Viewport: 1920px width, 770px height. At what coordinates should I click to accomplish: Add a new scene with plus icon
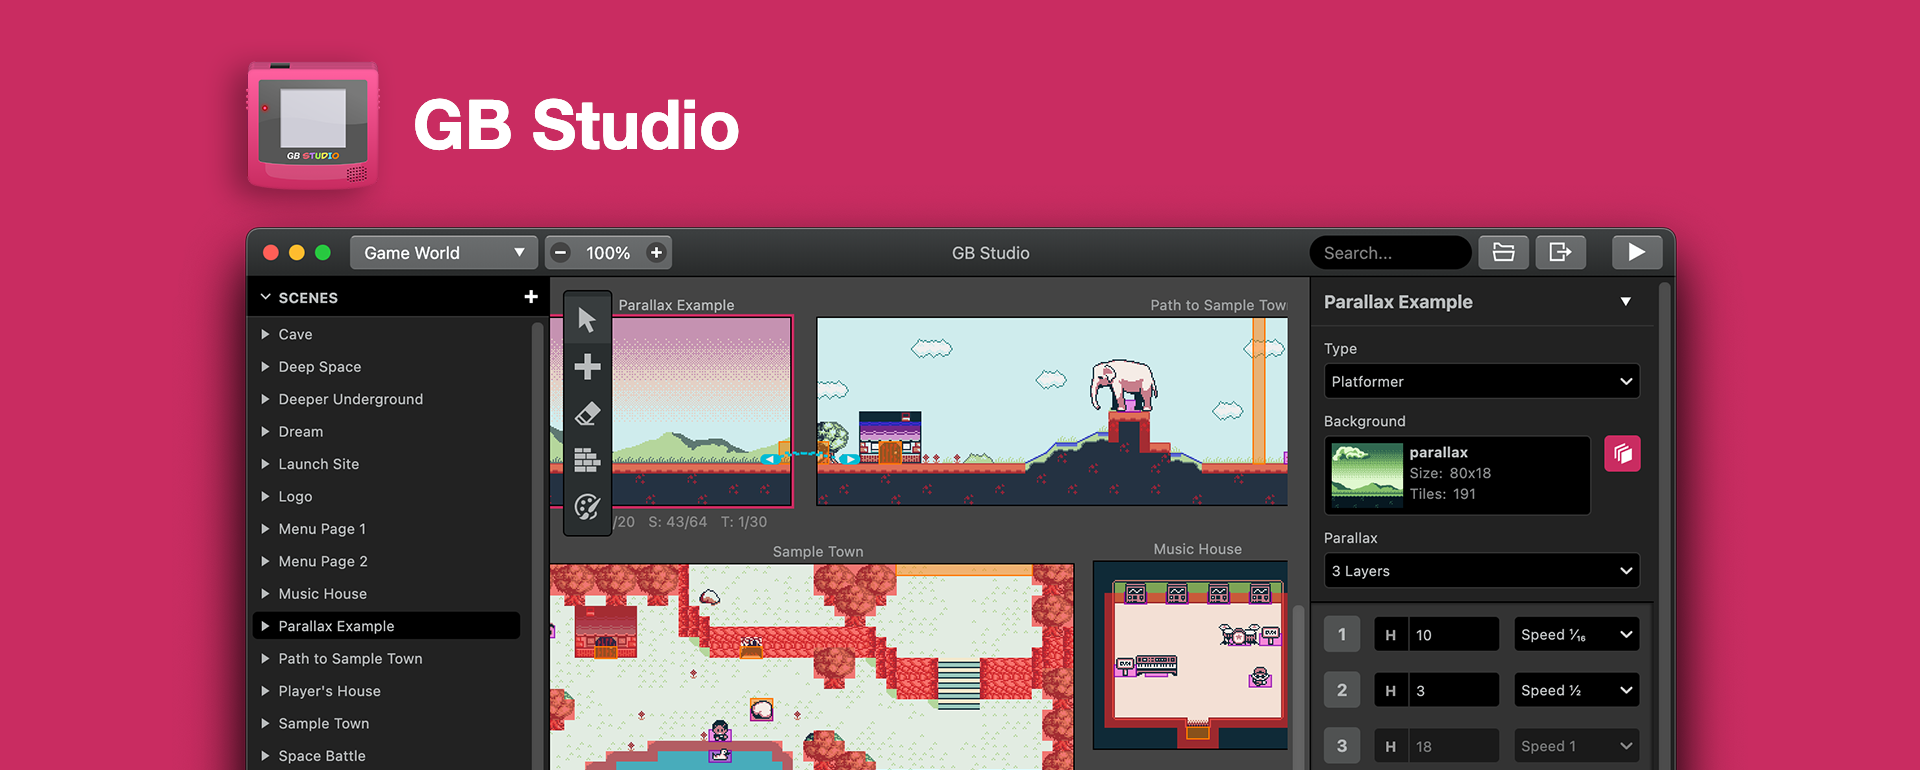click(531, 297)
